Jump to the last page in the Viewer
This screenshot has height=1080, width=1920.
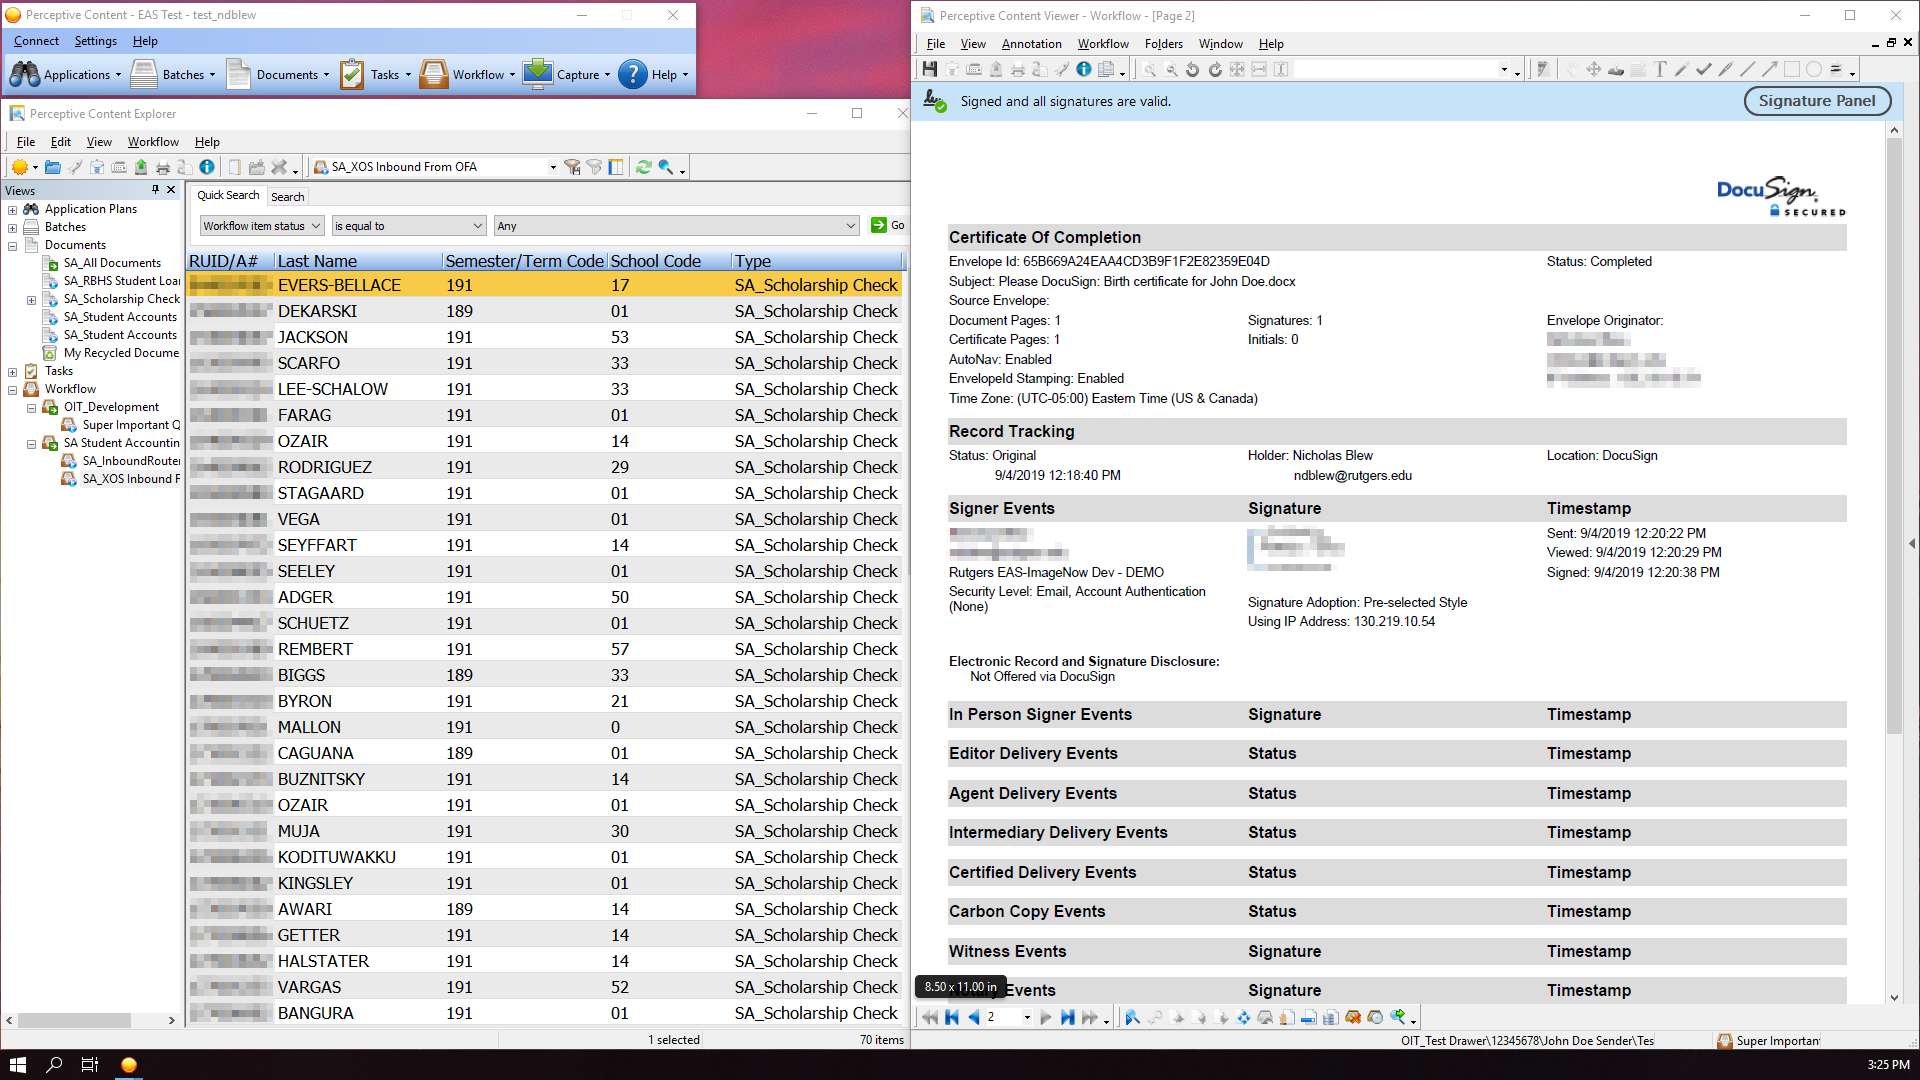[1068, 1017]
